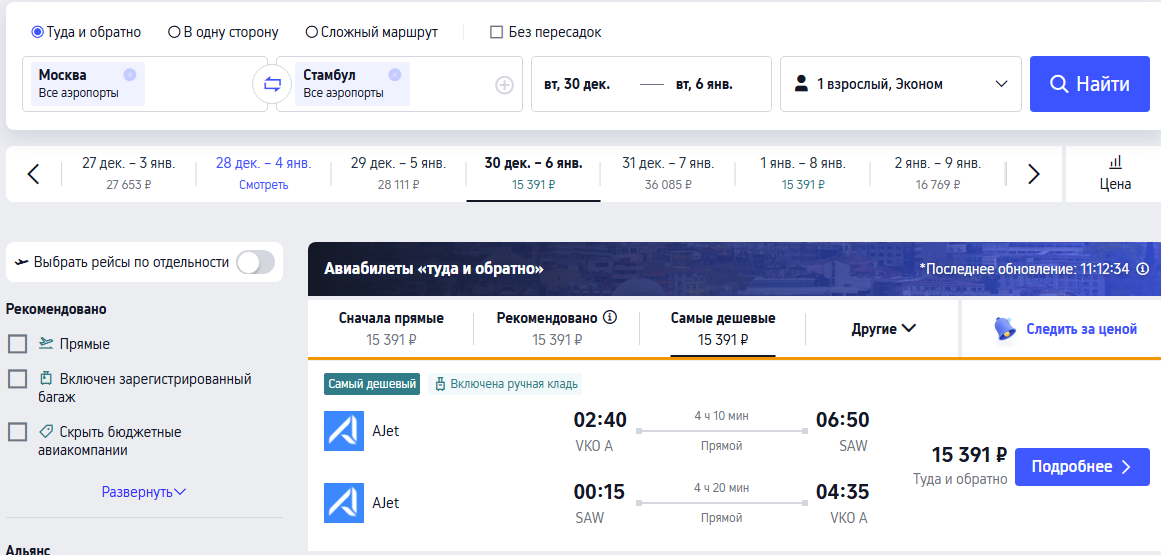
Task: Switch to Рекомендовано tab
Action: 557,329
